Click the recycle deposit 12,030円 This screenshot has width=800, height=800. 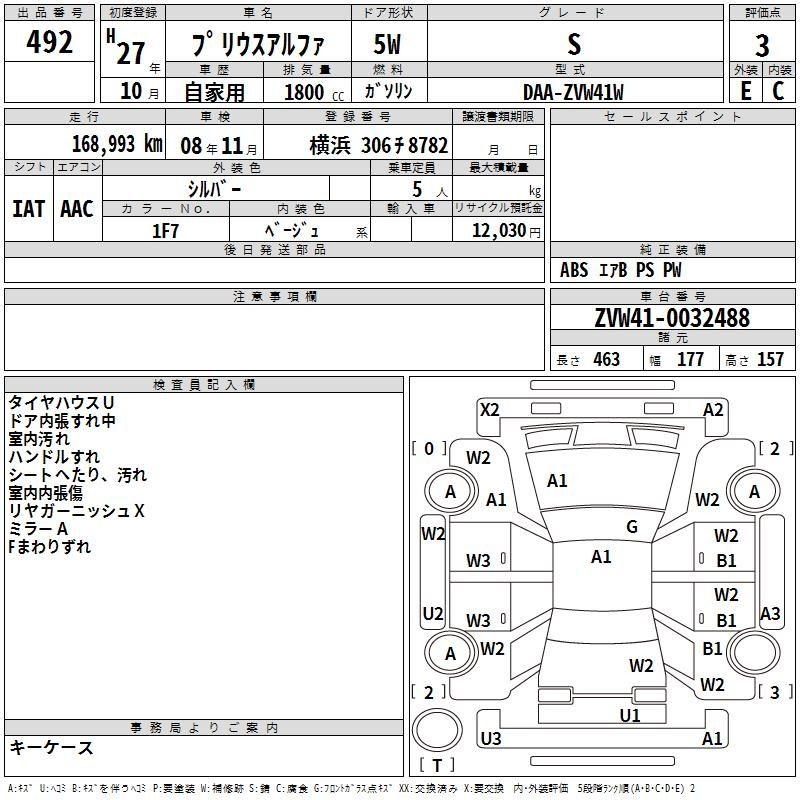(506, 231)
